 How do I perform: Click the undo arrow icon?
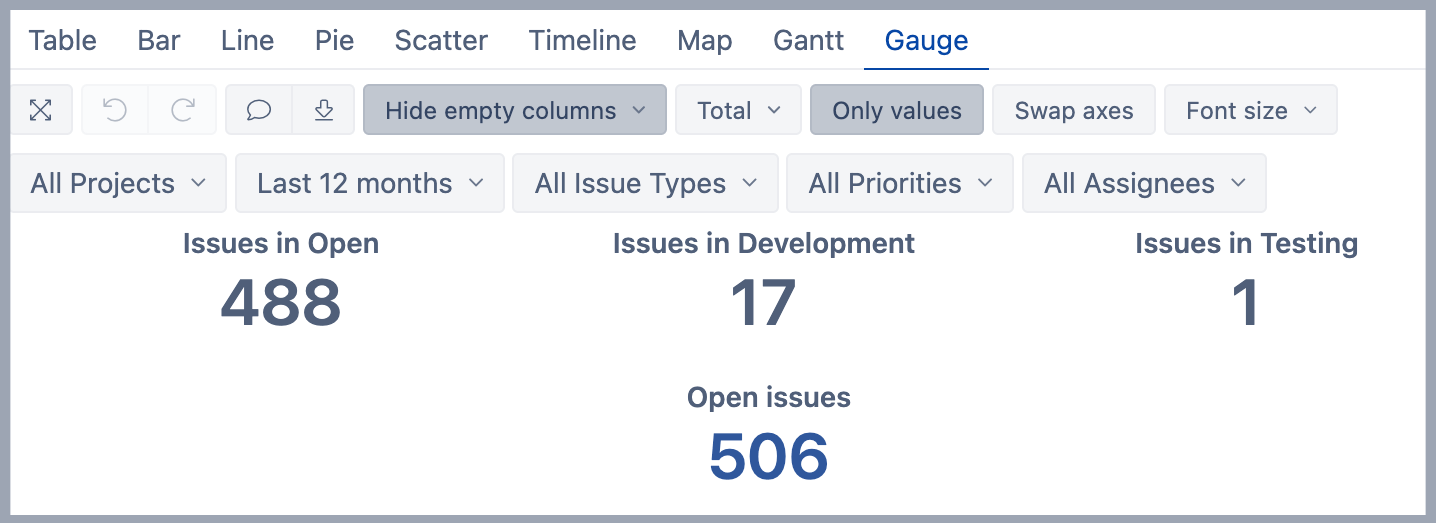(115, 110)
